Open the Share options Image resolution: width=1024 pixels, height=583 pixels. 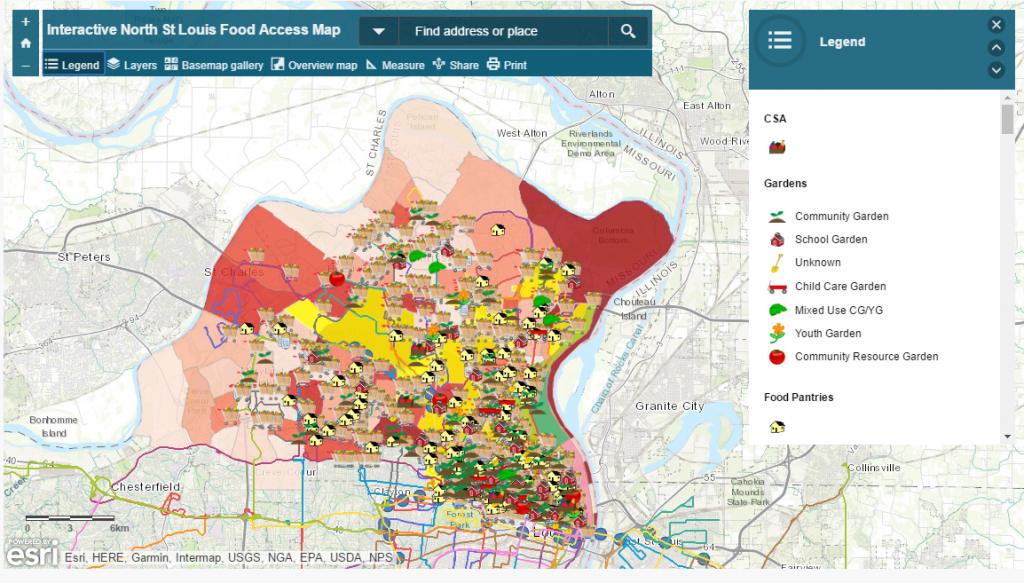455,64
